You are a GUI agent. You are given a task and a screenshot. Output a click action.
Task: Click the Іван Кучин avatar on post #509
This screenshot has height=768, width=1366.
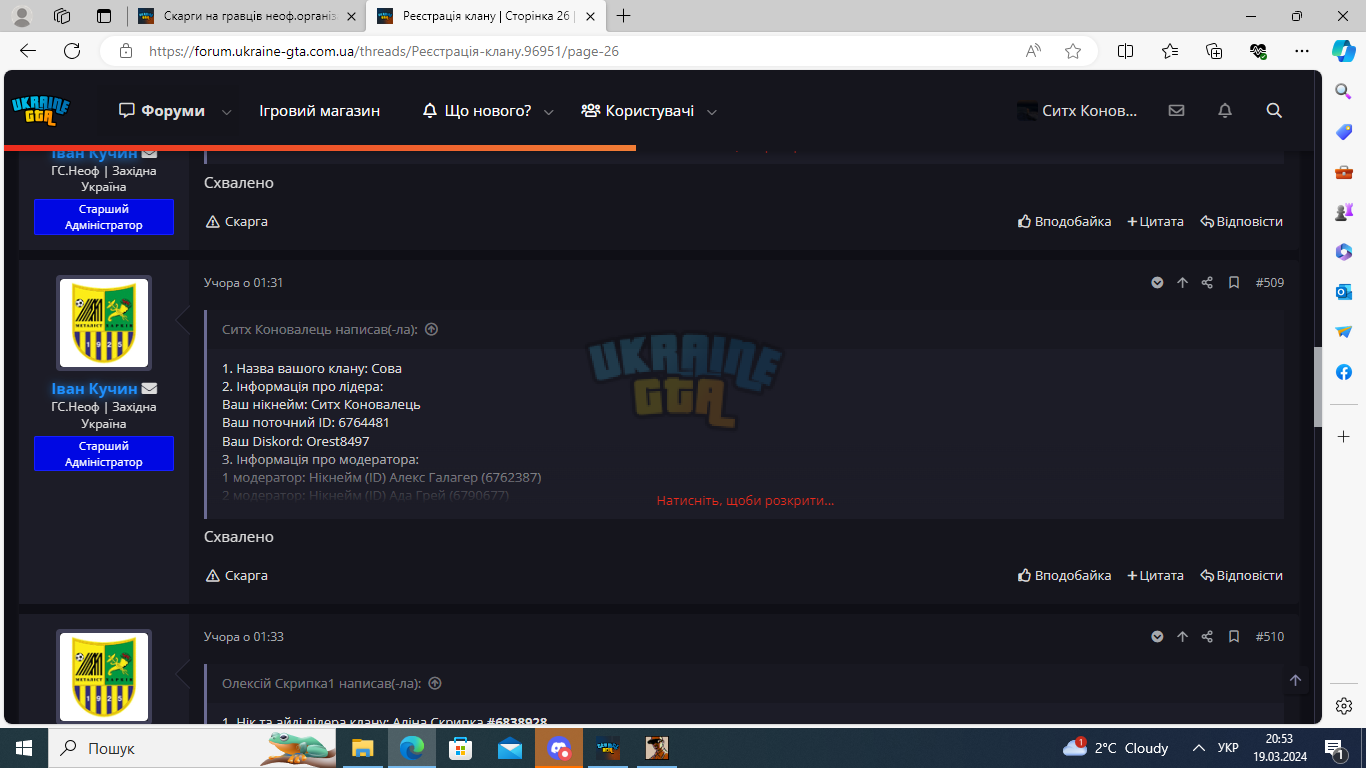104,323
